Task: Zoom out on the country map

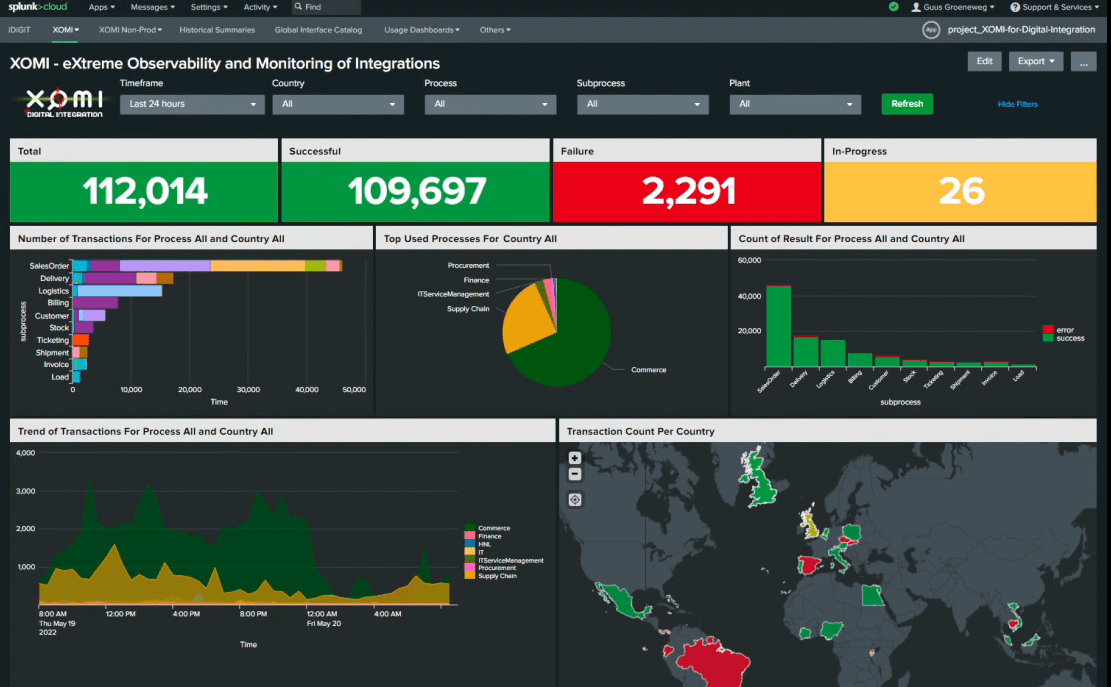Action: 575,474
